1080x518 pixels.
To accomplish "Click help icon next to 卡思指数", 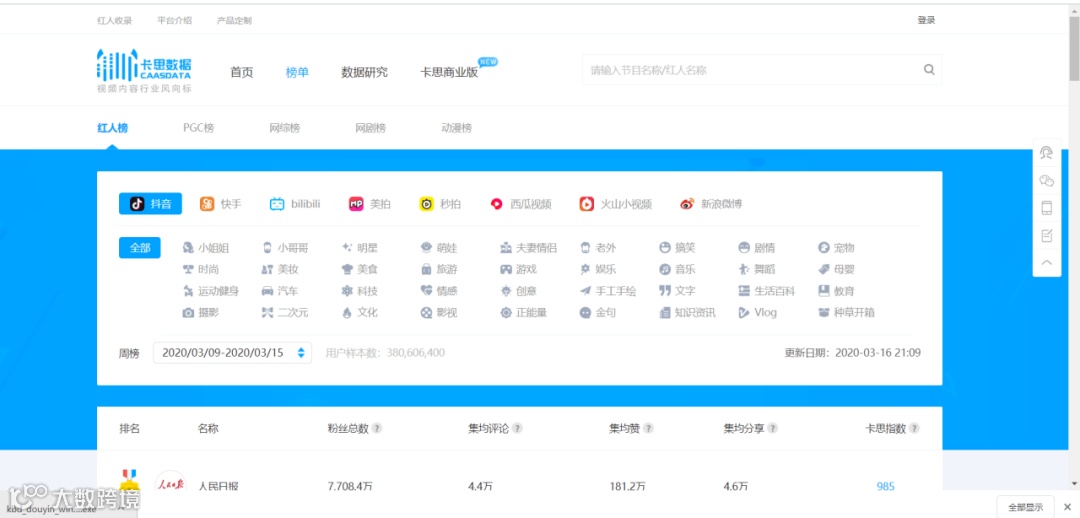I will [x=914, y=428].
